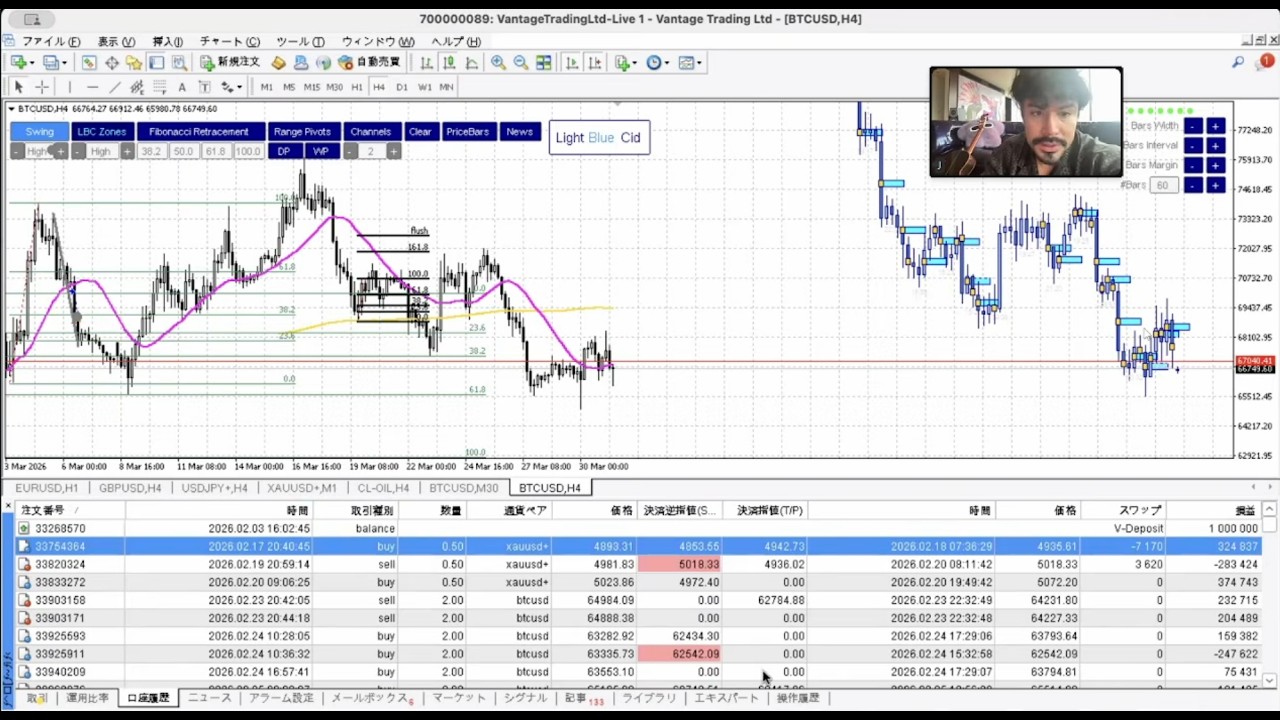Image resolution: width=1280 pixels, height=720 pixels.
Task: Click the Range Pivots chart button
Action: coord(302,132)
